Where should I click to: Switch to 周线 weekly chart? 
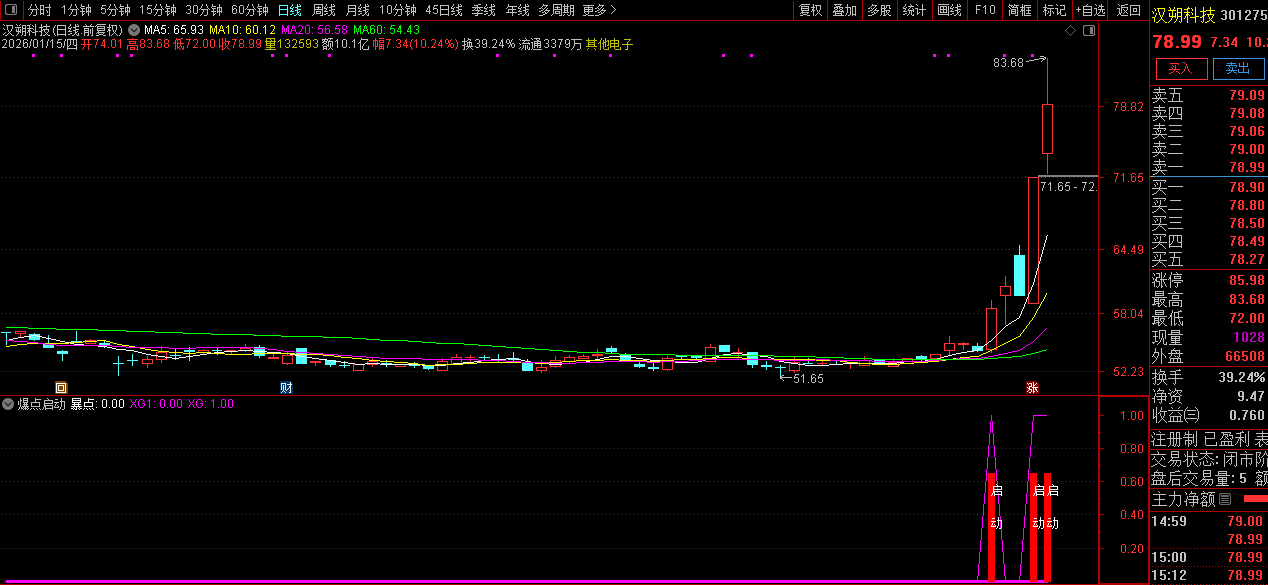coord(323,10)
